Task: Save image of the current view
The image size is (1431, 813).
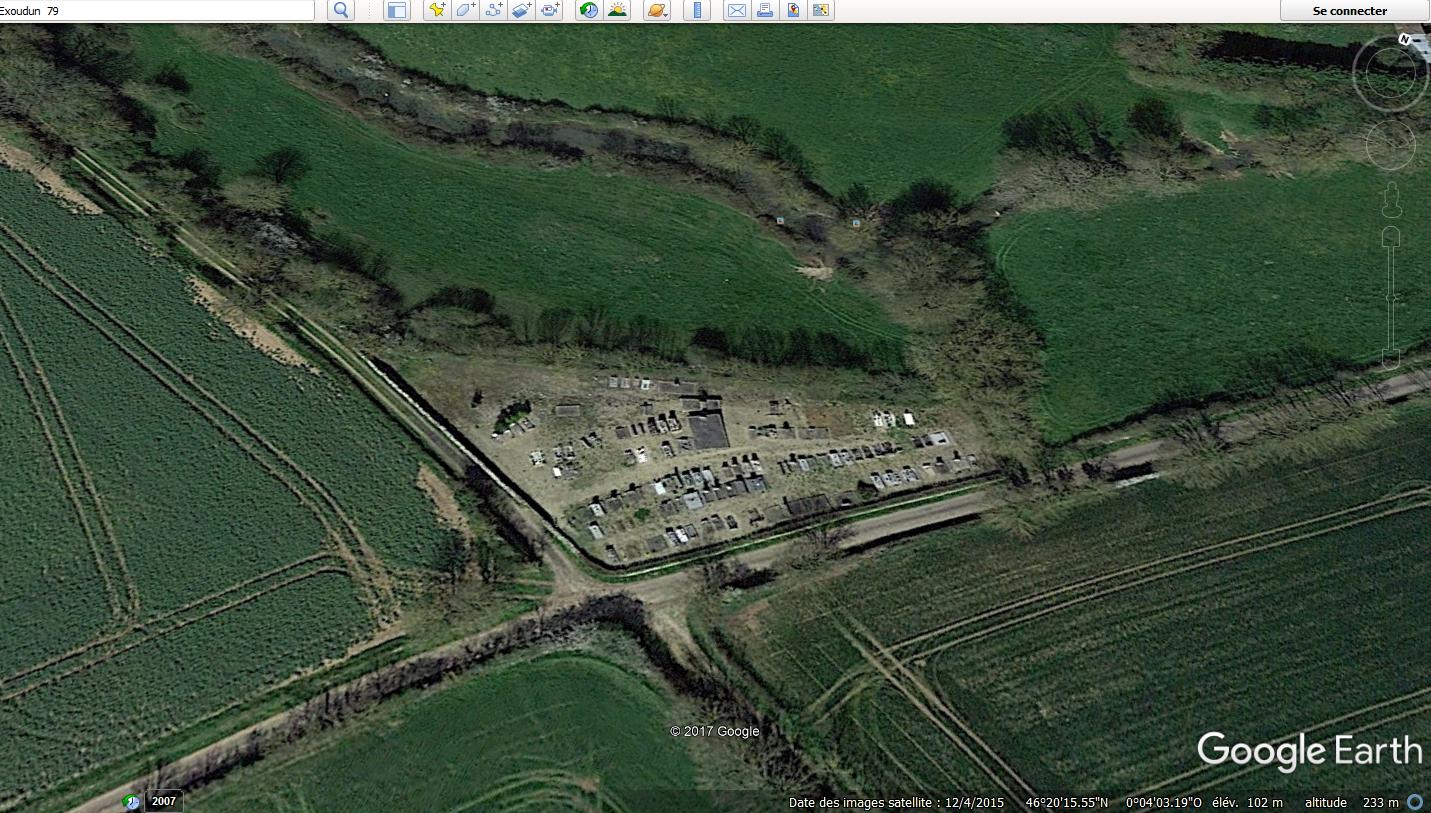Action: [793, 10]
